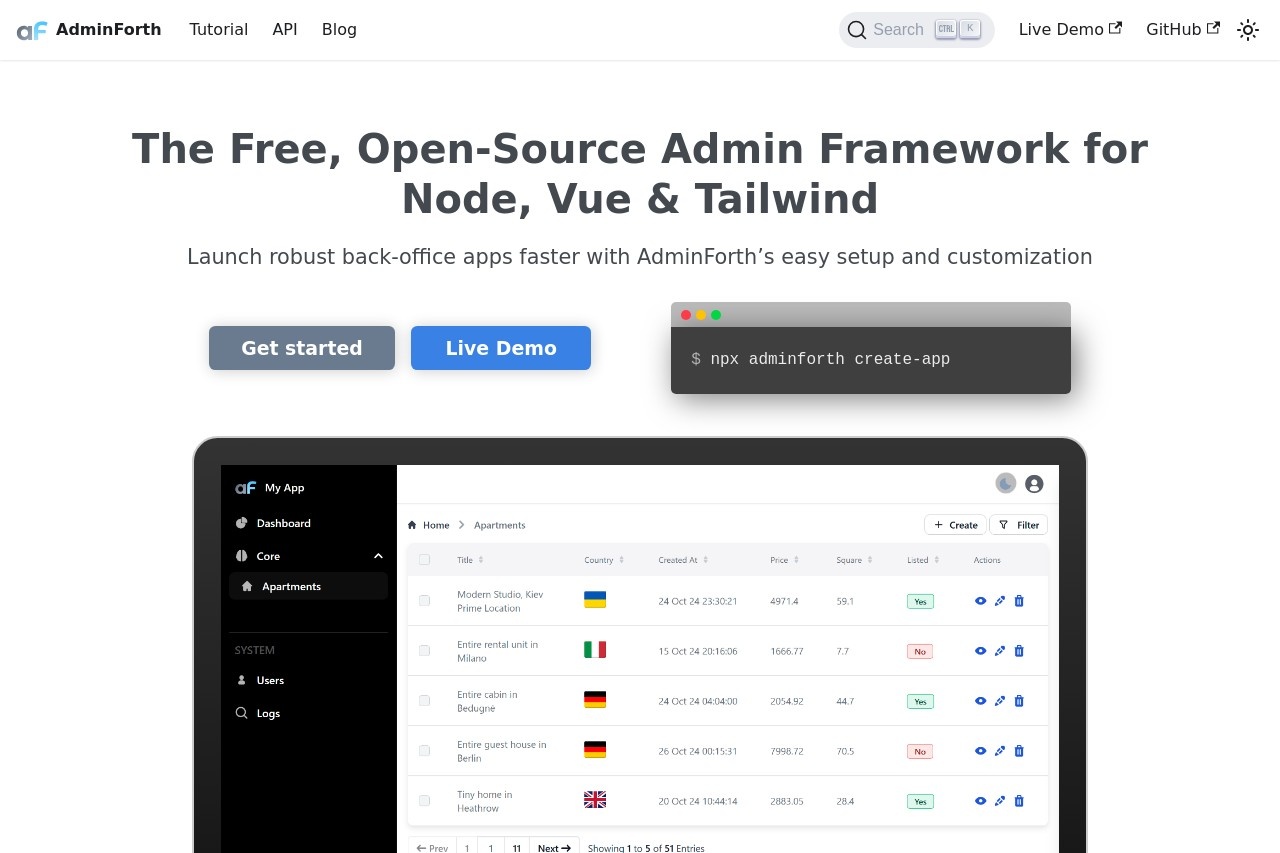The width and height of the screenshot is (1280, 853).
Task: Click the green dot in terminal window
Action: (716, 315)
